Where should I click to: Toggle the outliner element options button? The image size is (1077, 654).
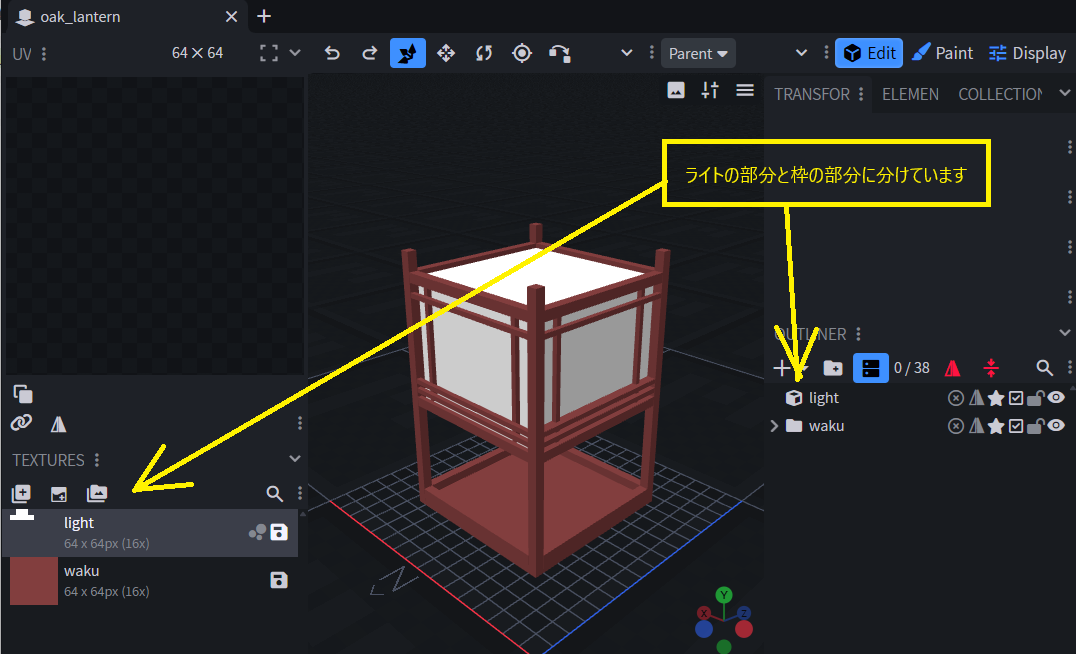pos(870,368)
